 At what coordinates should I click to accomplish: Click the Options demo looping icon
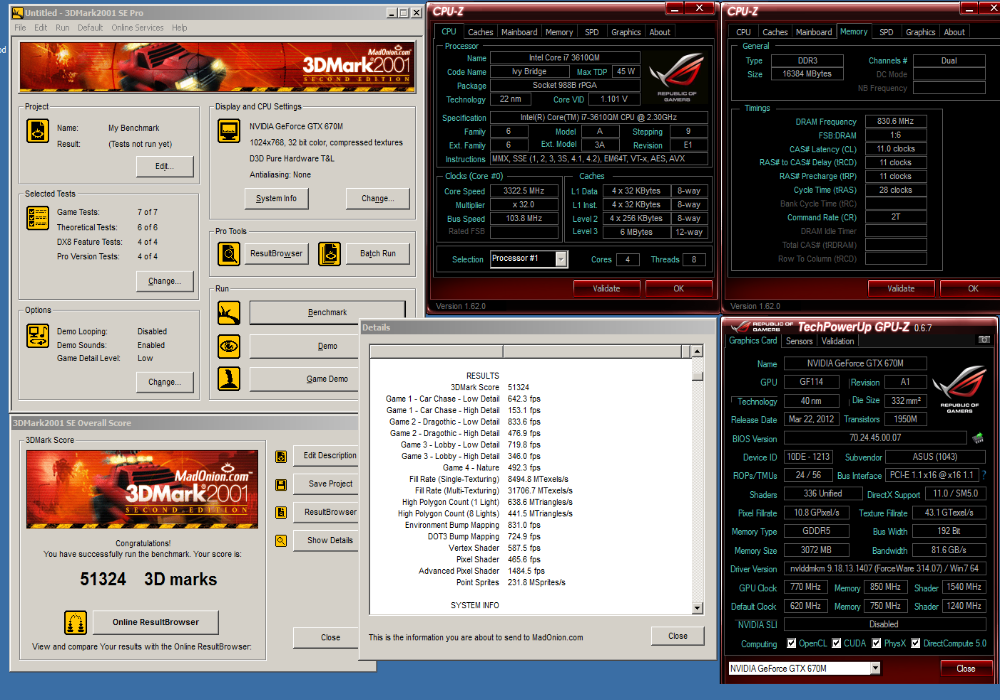coord(38,335)
